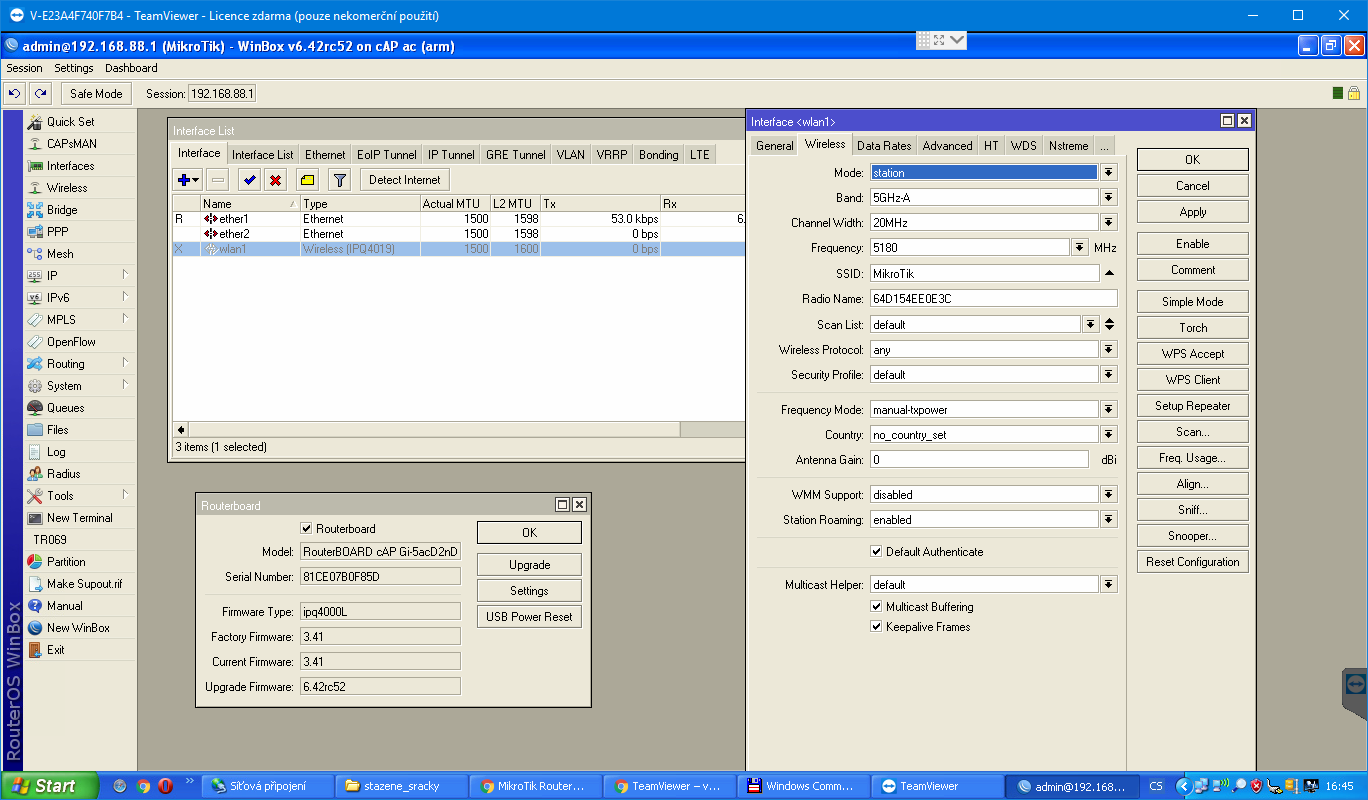Switch to the stazene_sracky taskbar item
Image resolution: width=1368 pixels, height=800 pixels.
(401, 786)
